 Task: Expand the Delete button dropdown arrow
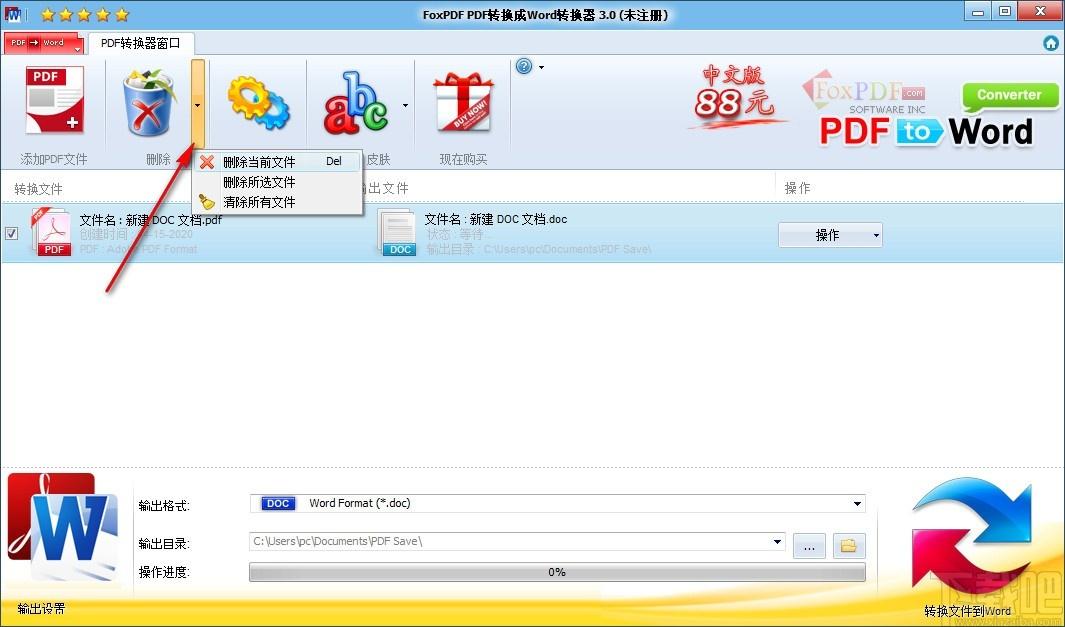(198, 105)
